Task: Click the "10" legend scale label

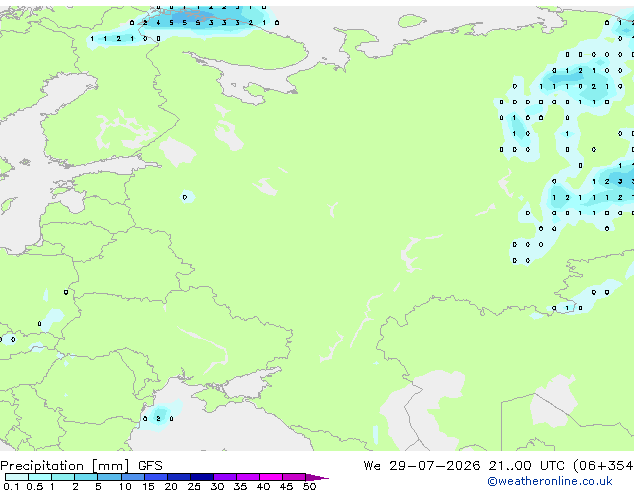Action: point(125,486)
